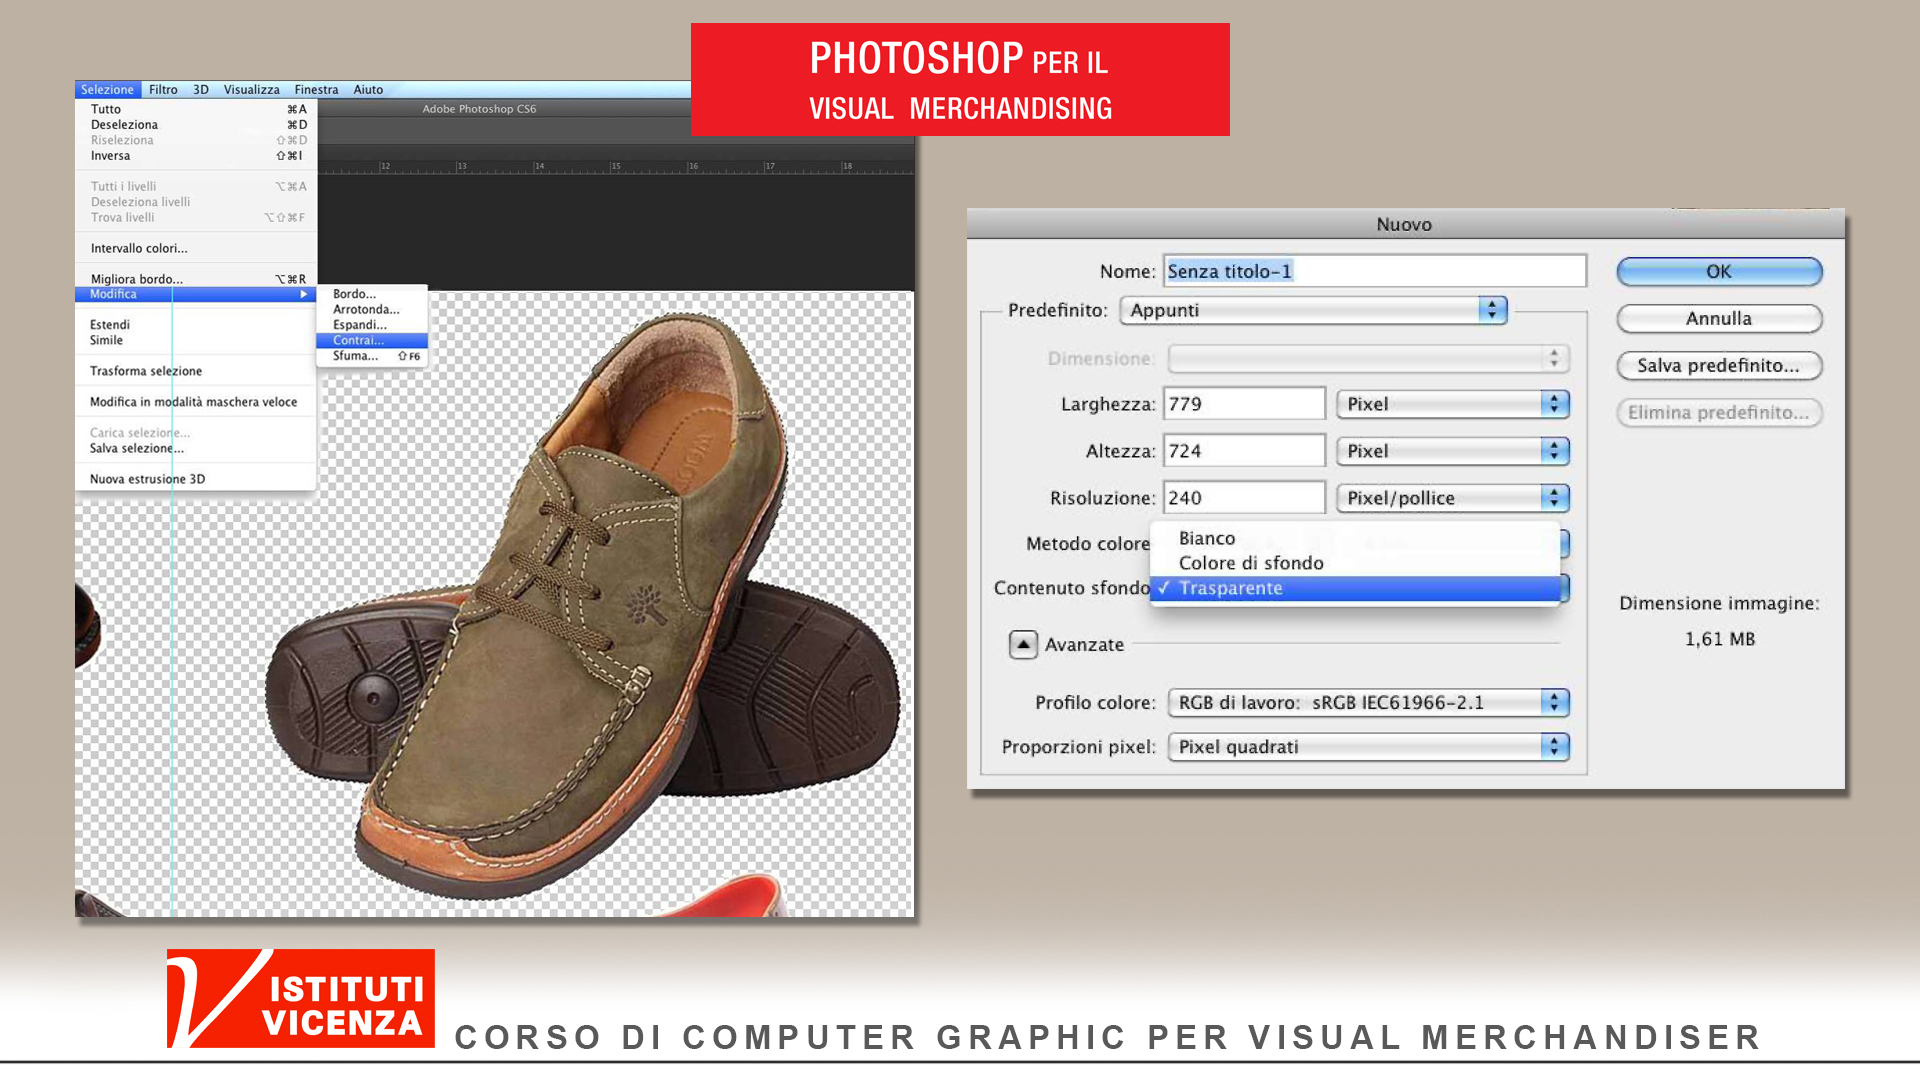The height and width of the screenshot is (1080, 1920).
Task: Click Annulla in the Nuovo dialog
Action: coord(1719,319)
